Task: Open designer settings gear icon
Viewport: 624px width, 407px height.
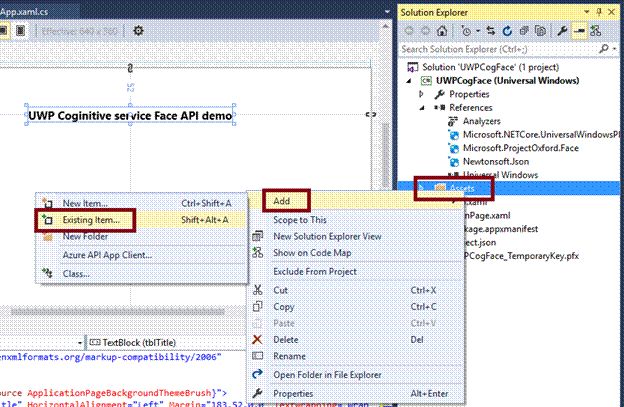Action: (x=138, y=30)
